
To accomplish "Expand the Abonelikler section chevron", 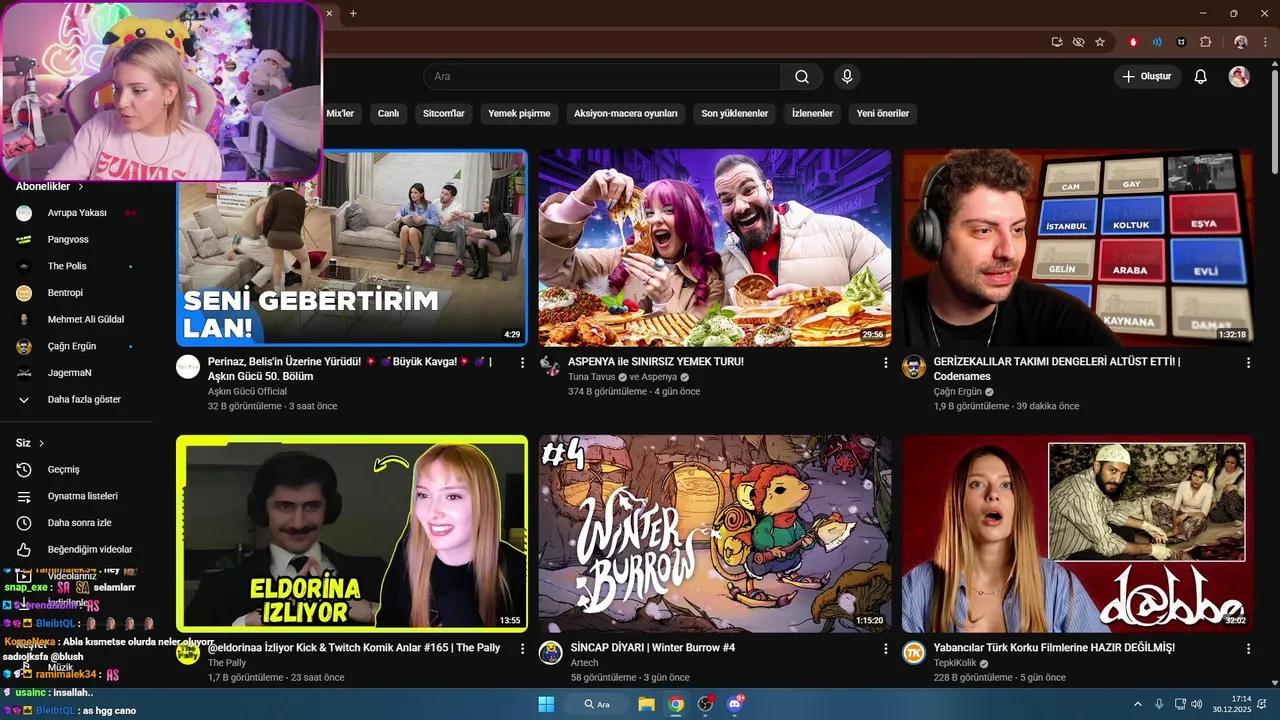I will tap(81, 187).
